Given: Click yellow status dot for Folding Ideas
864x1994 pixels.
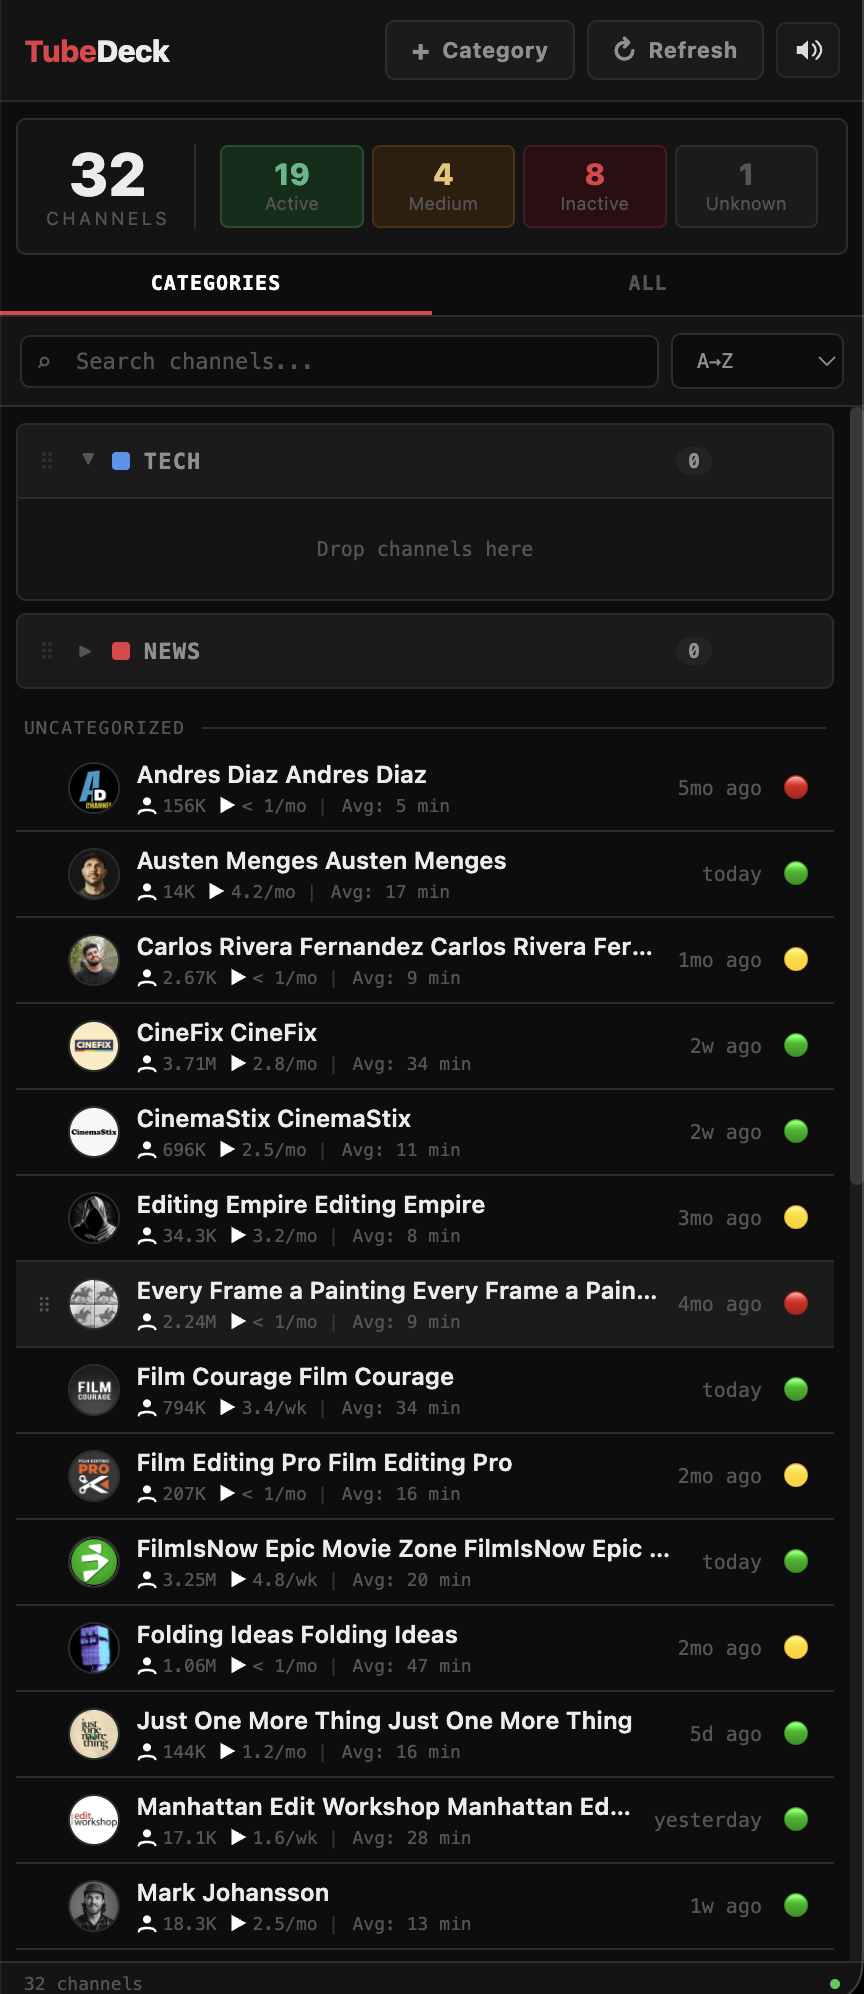Looking at the screenshot, I should (x=796, y=1648).
